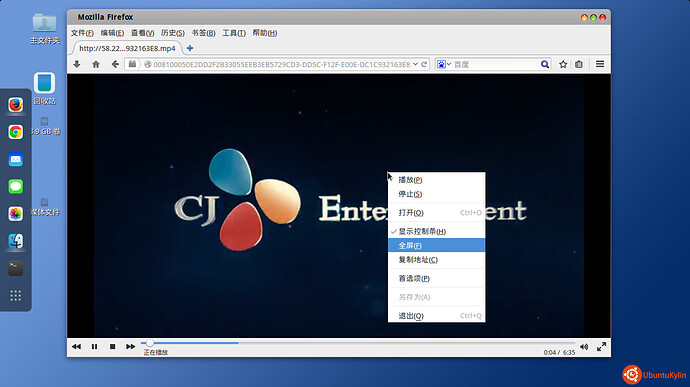Select 播放(P) in the context menu
Viewport: 690px width, 387px height.
click(x=436, y=180)
